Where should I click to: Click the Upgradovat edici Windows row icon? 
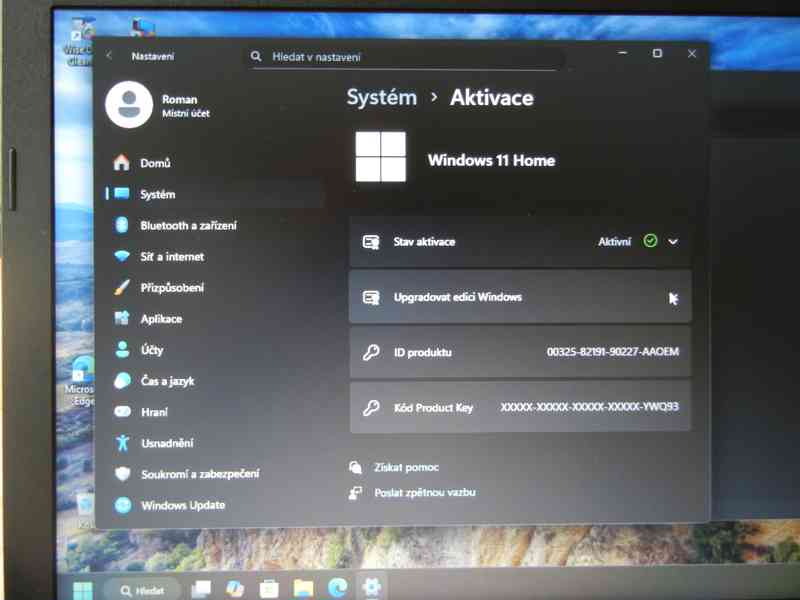[371, 297]
